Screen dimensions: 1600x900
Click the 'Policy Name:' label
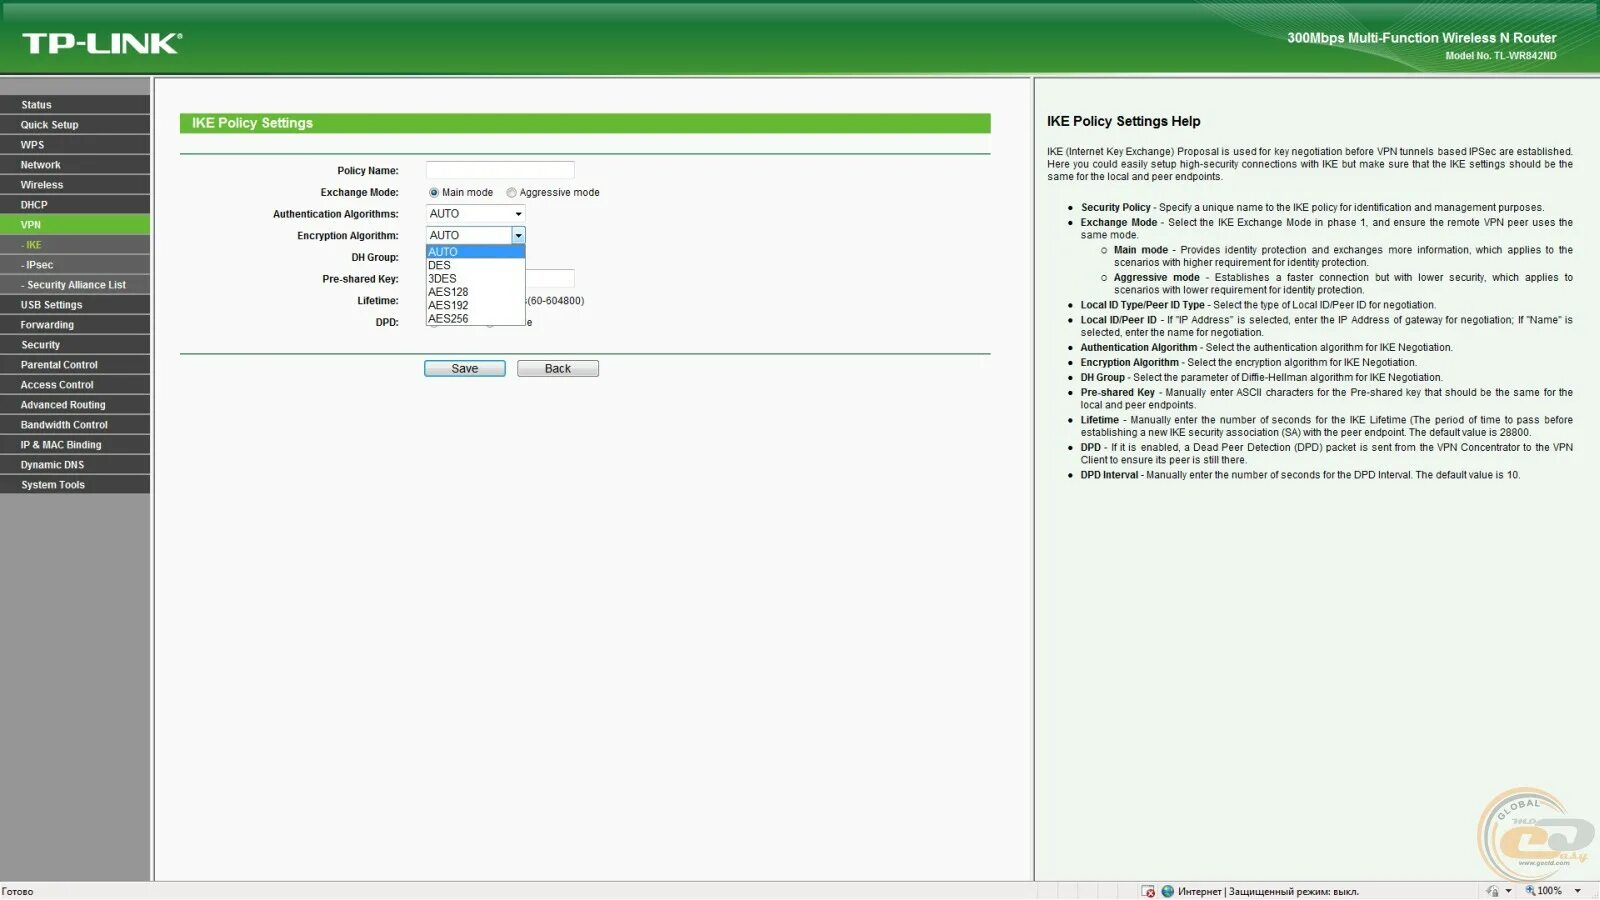click(x=368, y=171)
